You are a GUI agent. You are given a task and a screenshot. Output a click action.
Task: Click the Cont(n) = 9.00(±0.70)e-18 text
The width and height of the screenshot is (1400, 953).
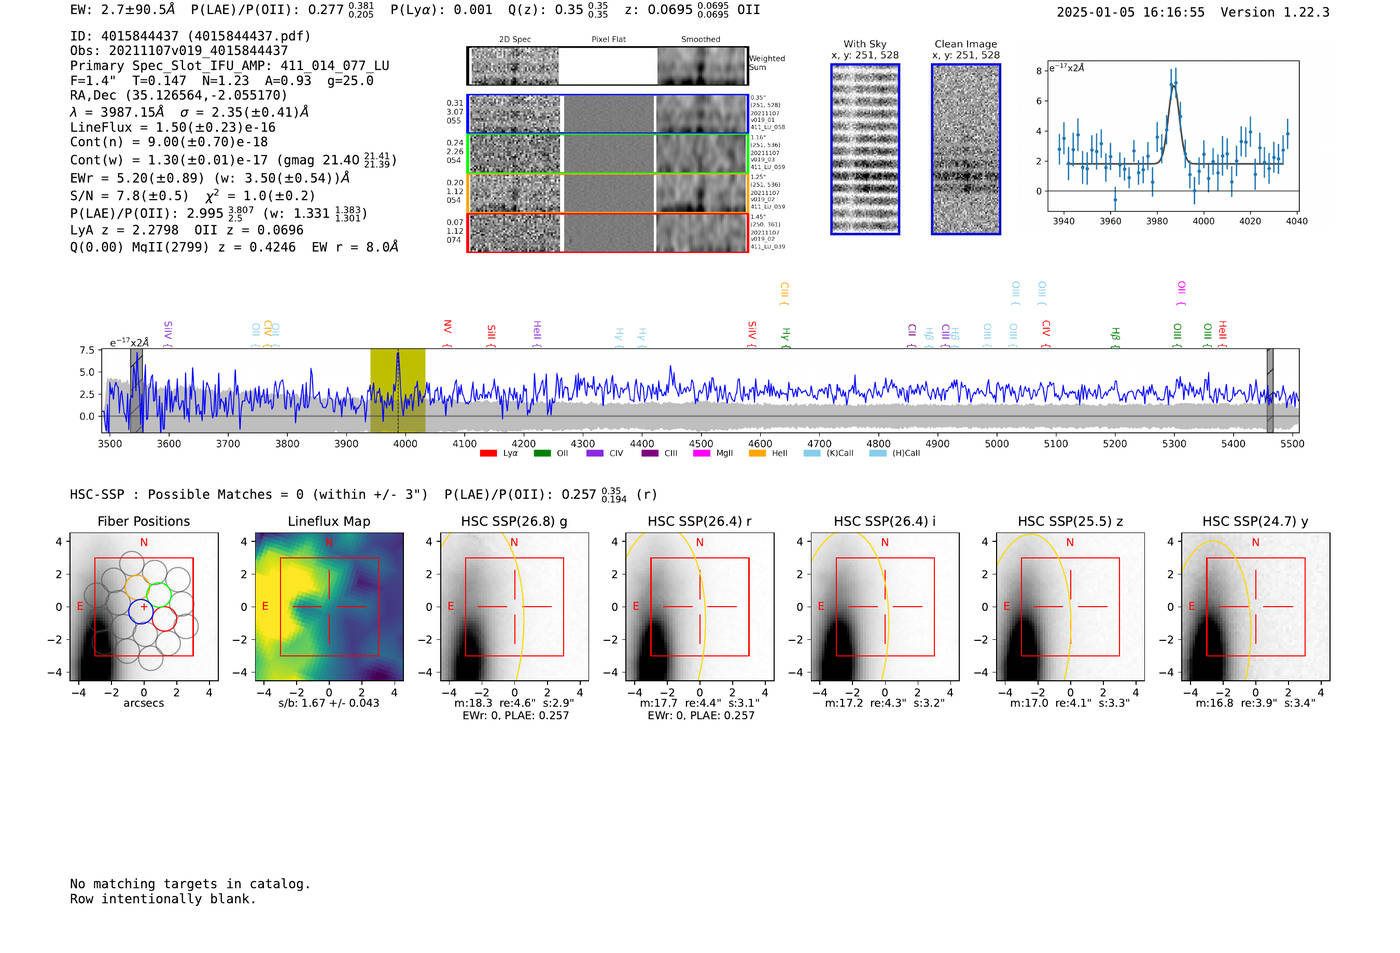pos(169,142)
